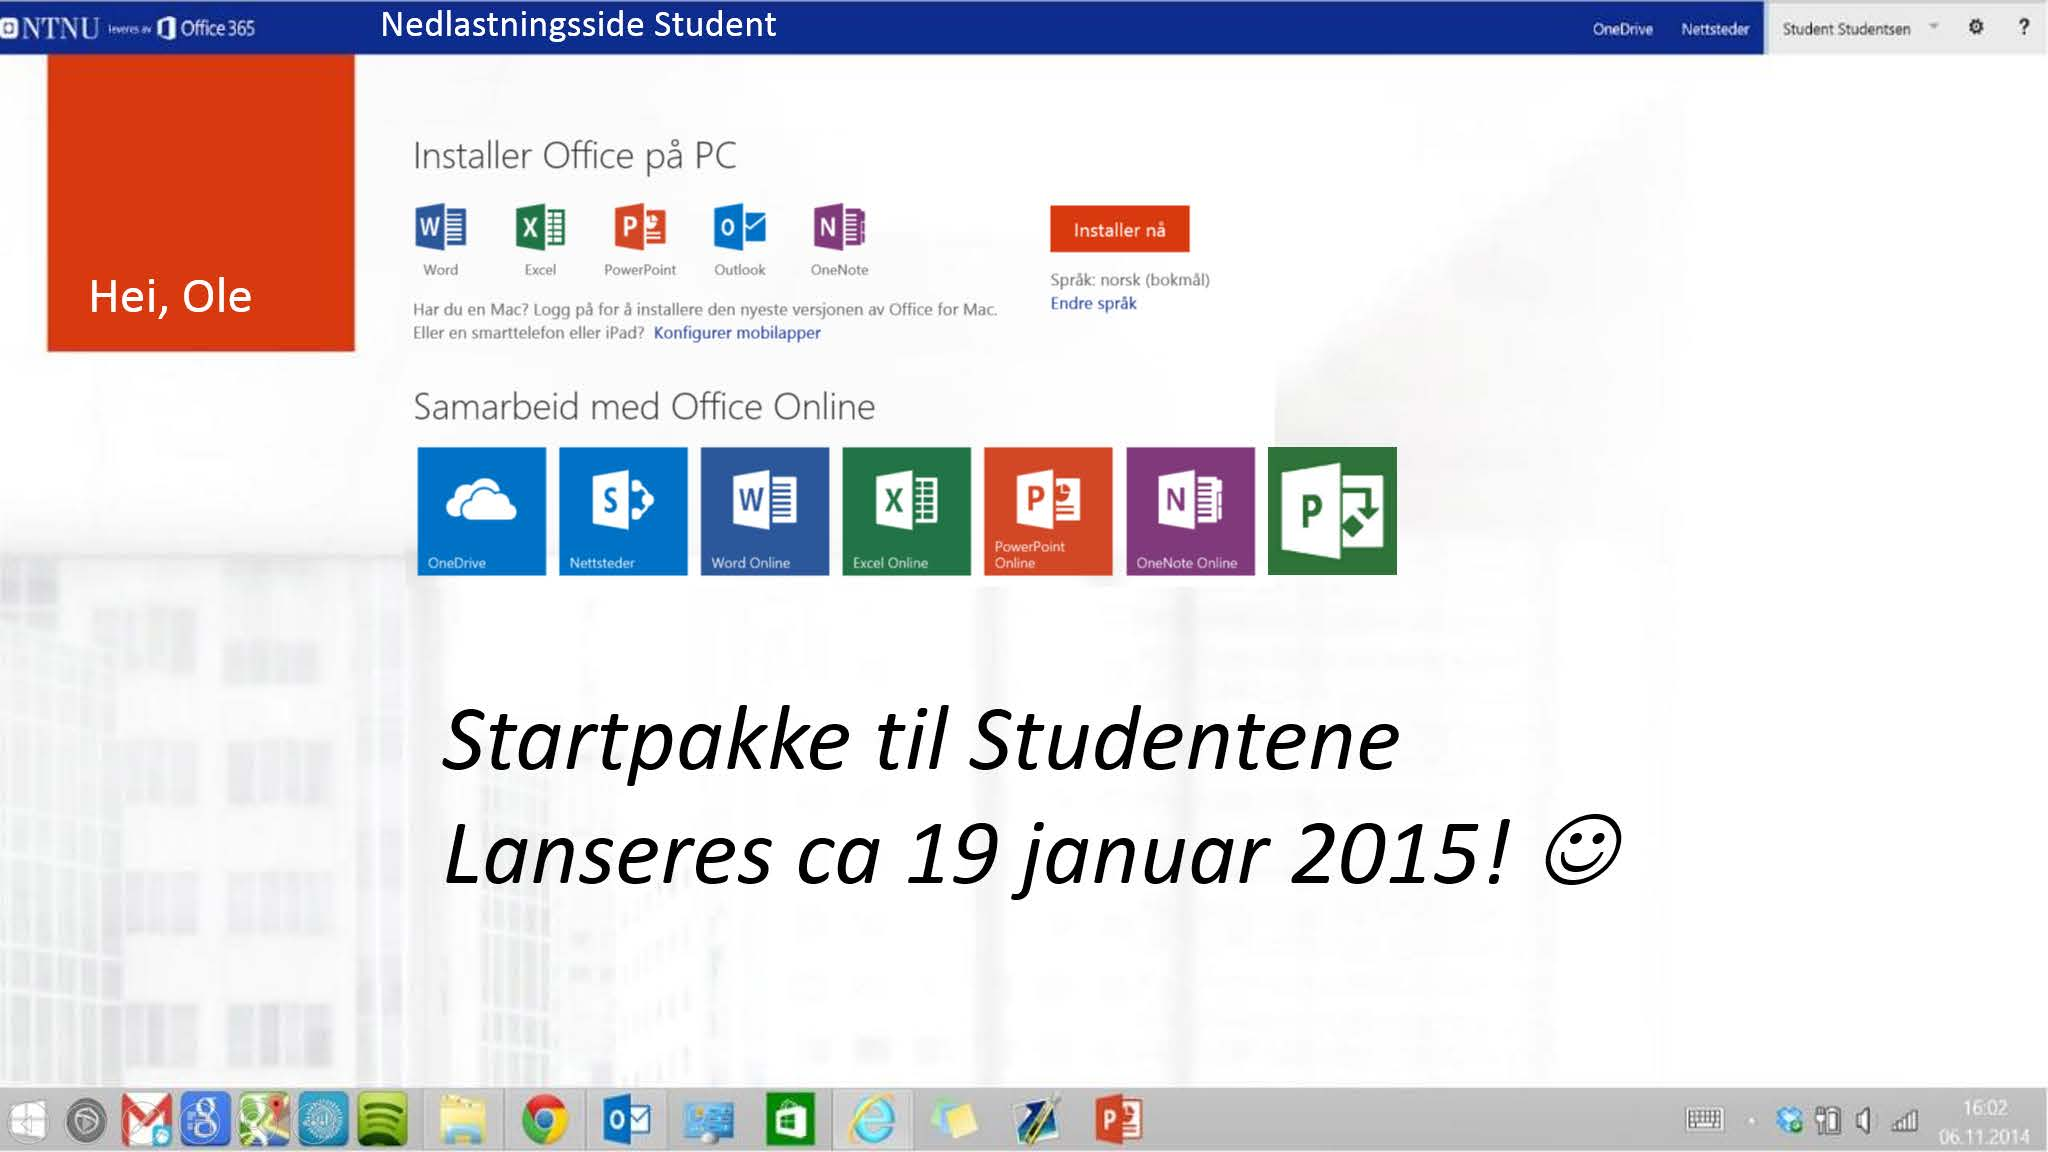Click the 'Installer Office på PC' heading
This screenshot has width=2048, height=1152.
pyautogui.click(x=575, y=156)
